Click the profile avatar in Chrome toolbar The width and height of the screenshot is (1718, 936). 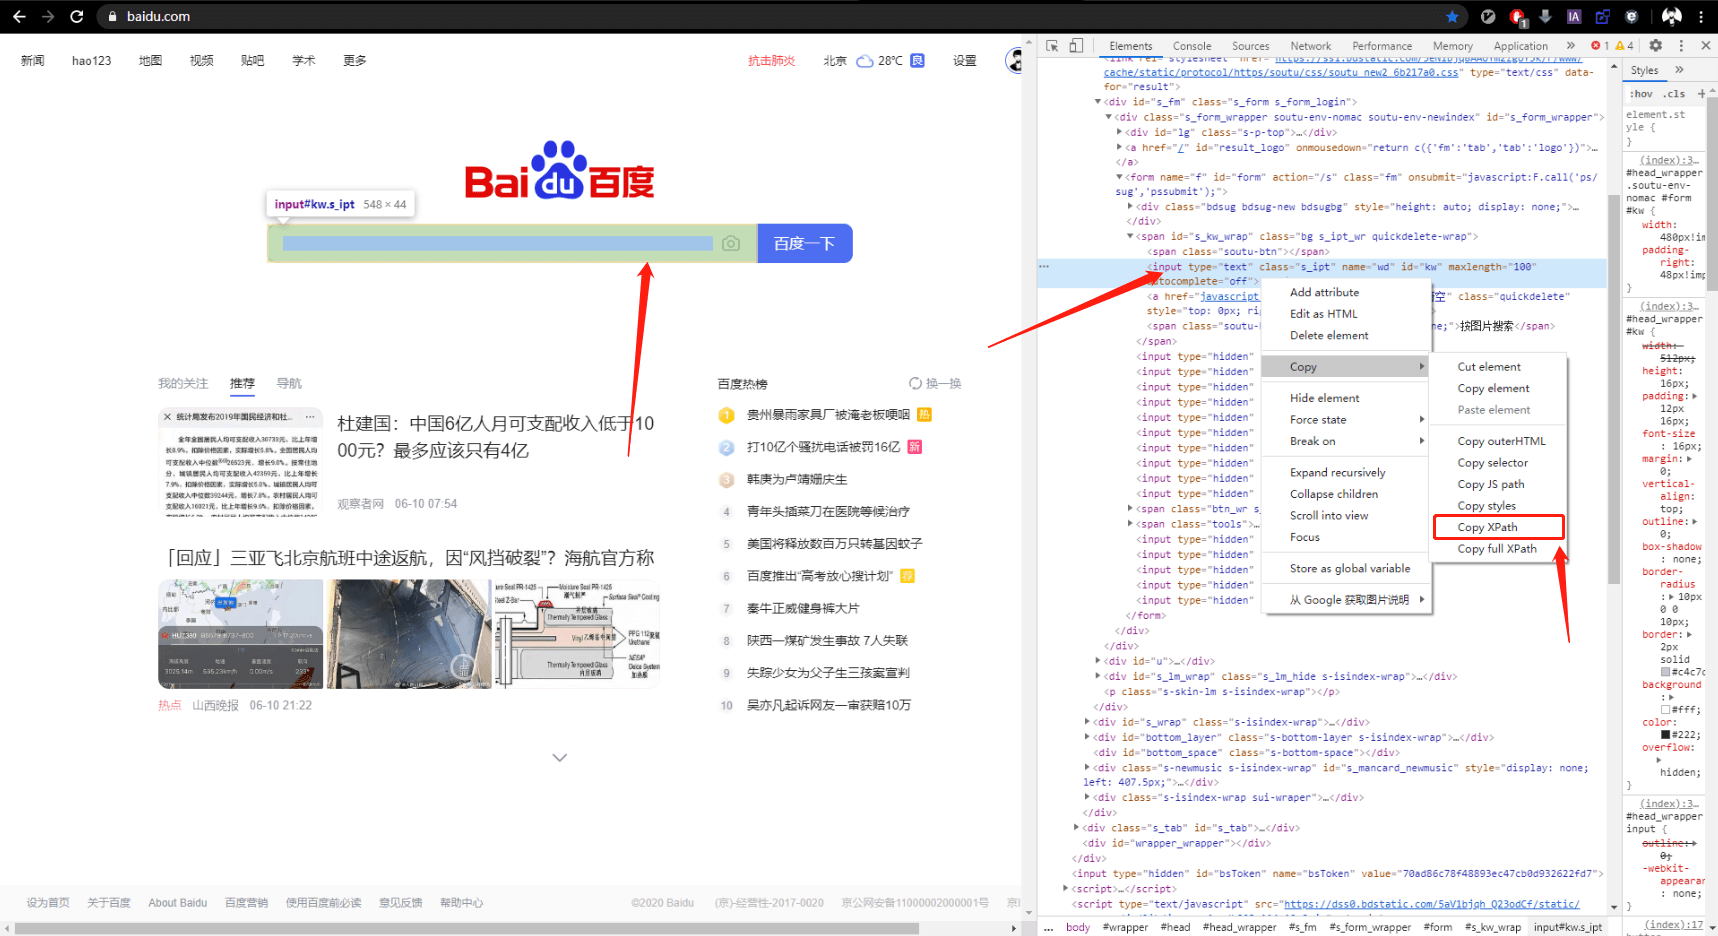pos(1672,16)
